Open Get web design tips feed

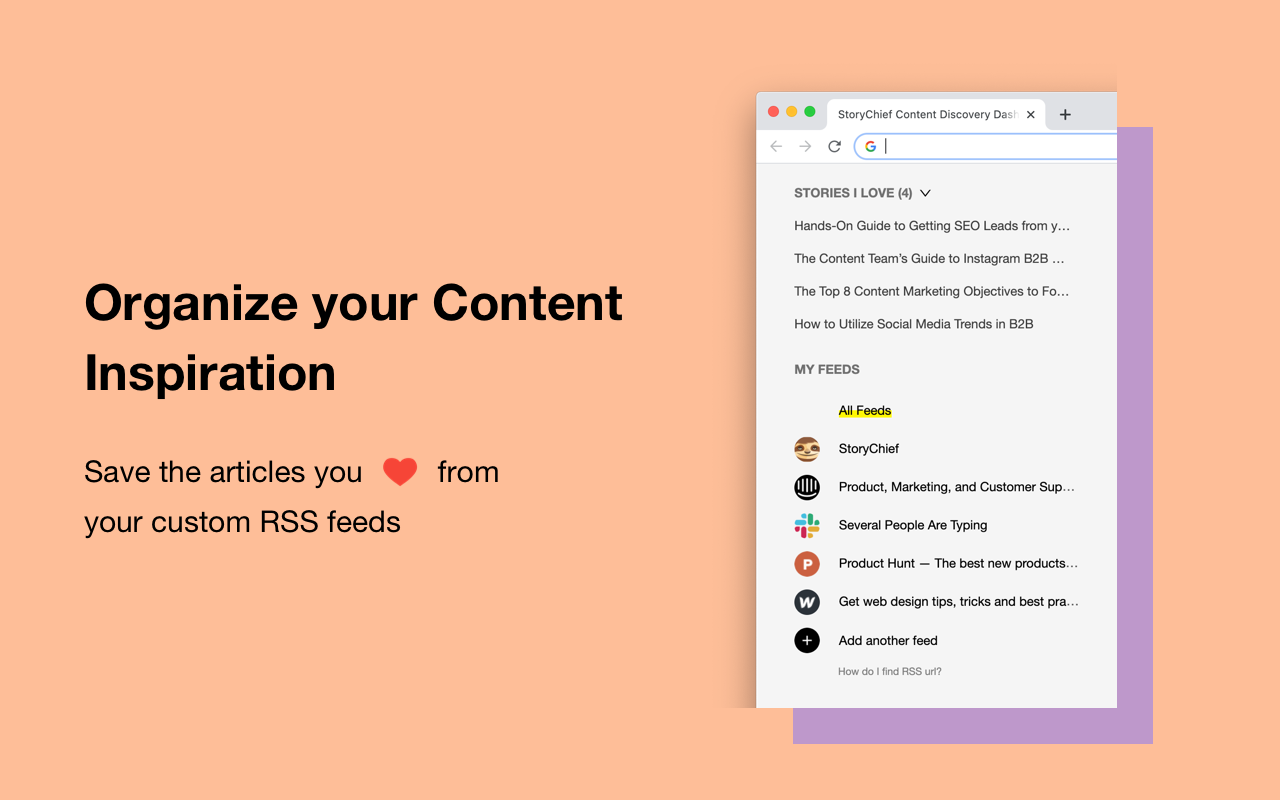click(x=958, y=602)
